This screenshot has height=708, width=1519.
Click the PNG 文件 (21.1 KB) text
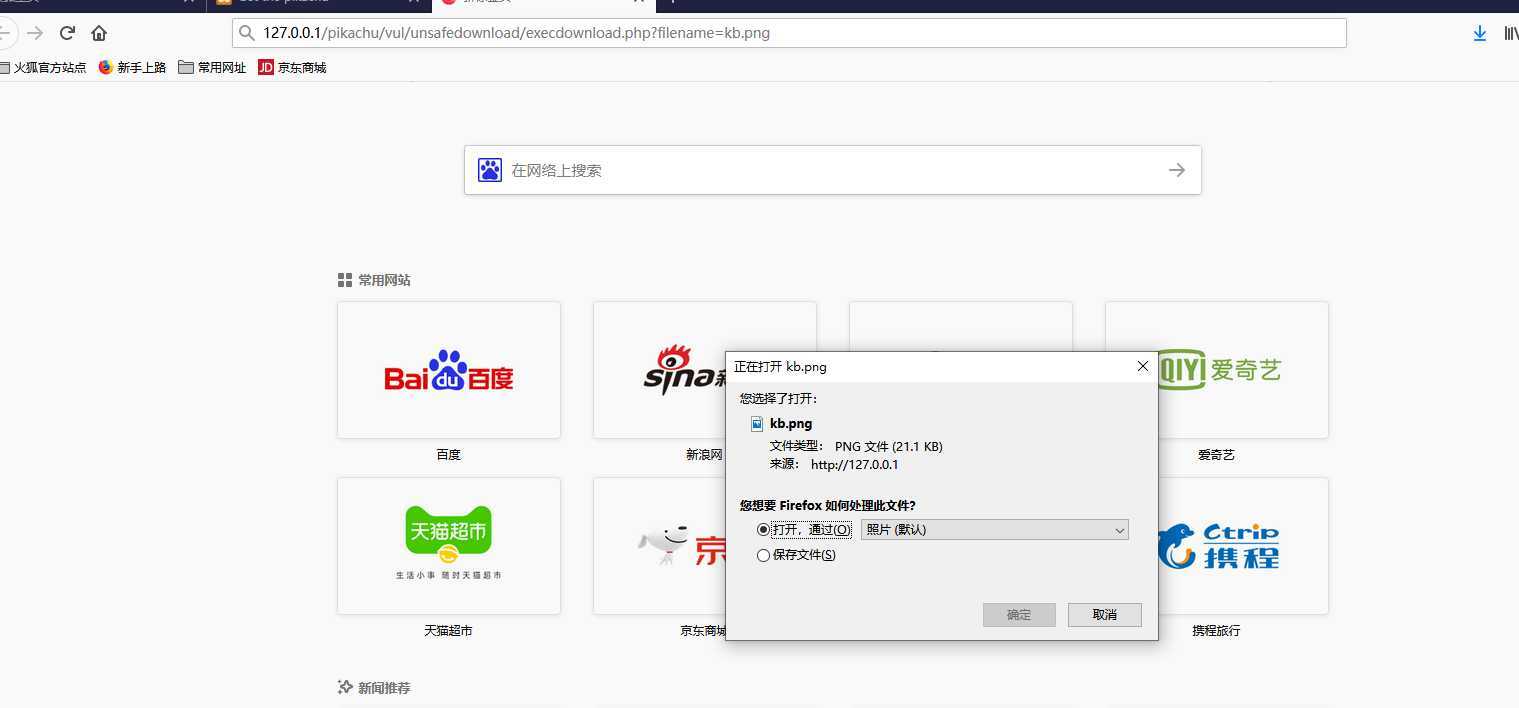point(889,446)
